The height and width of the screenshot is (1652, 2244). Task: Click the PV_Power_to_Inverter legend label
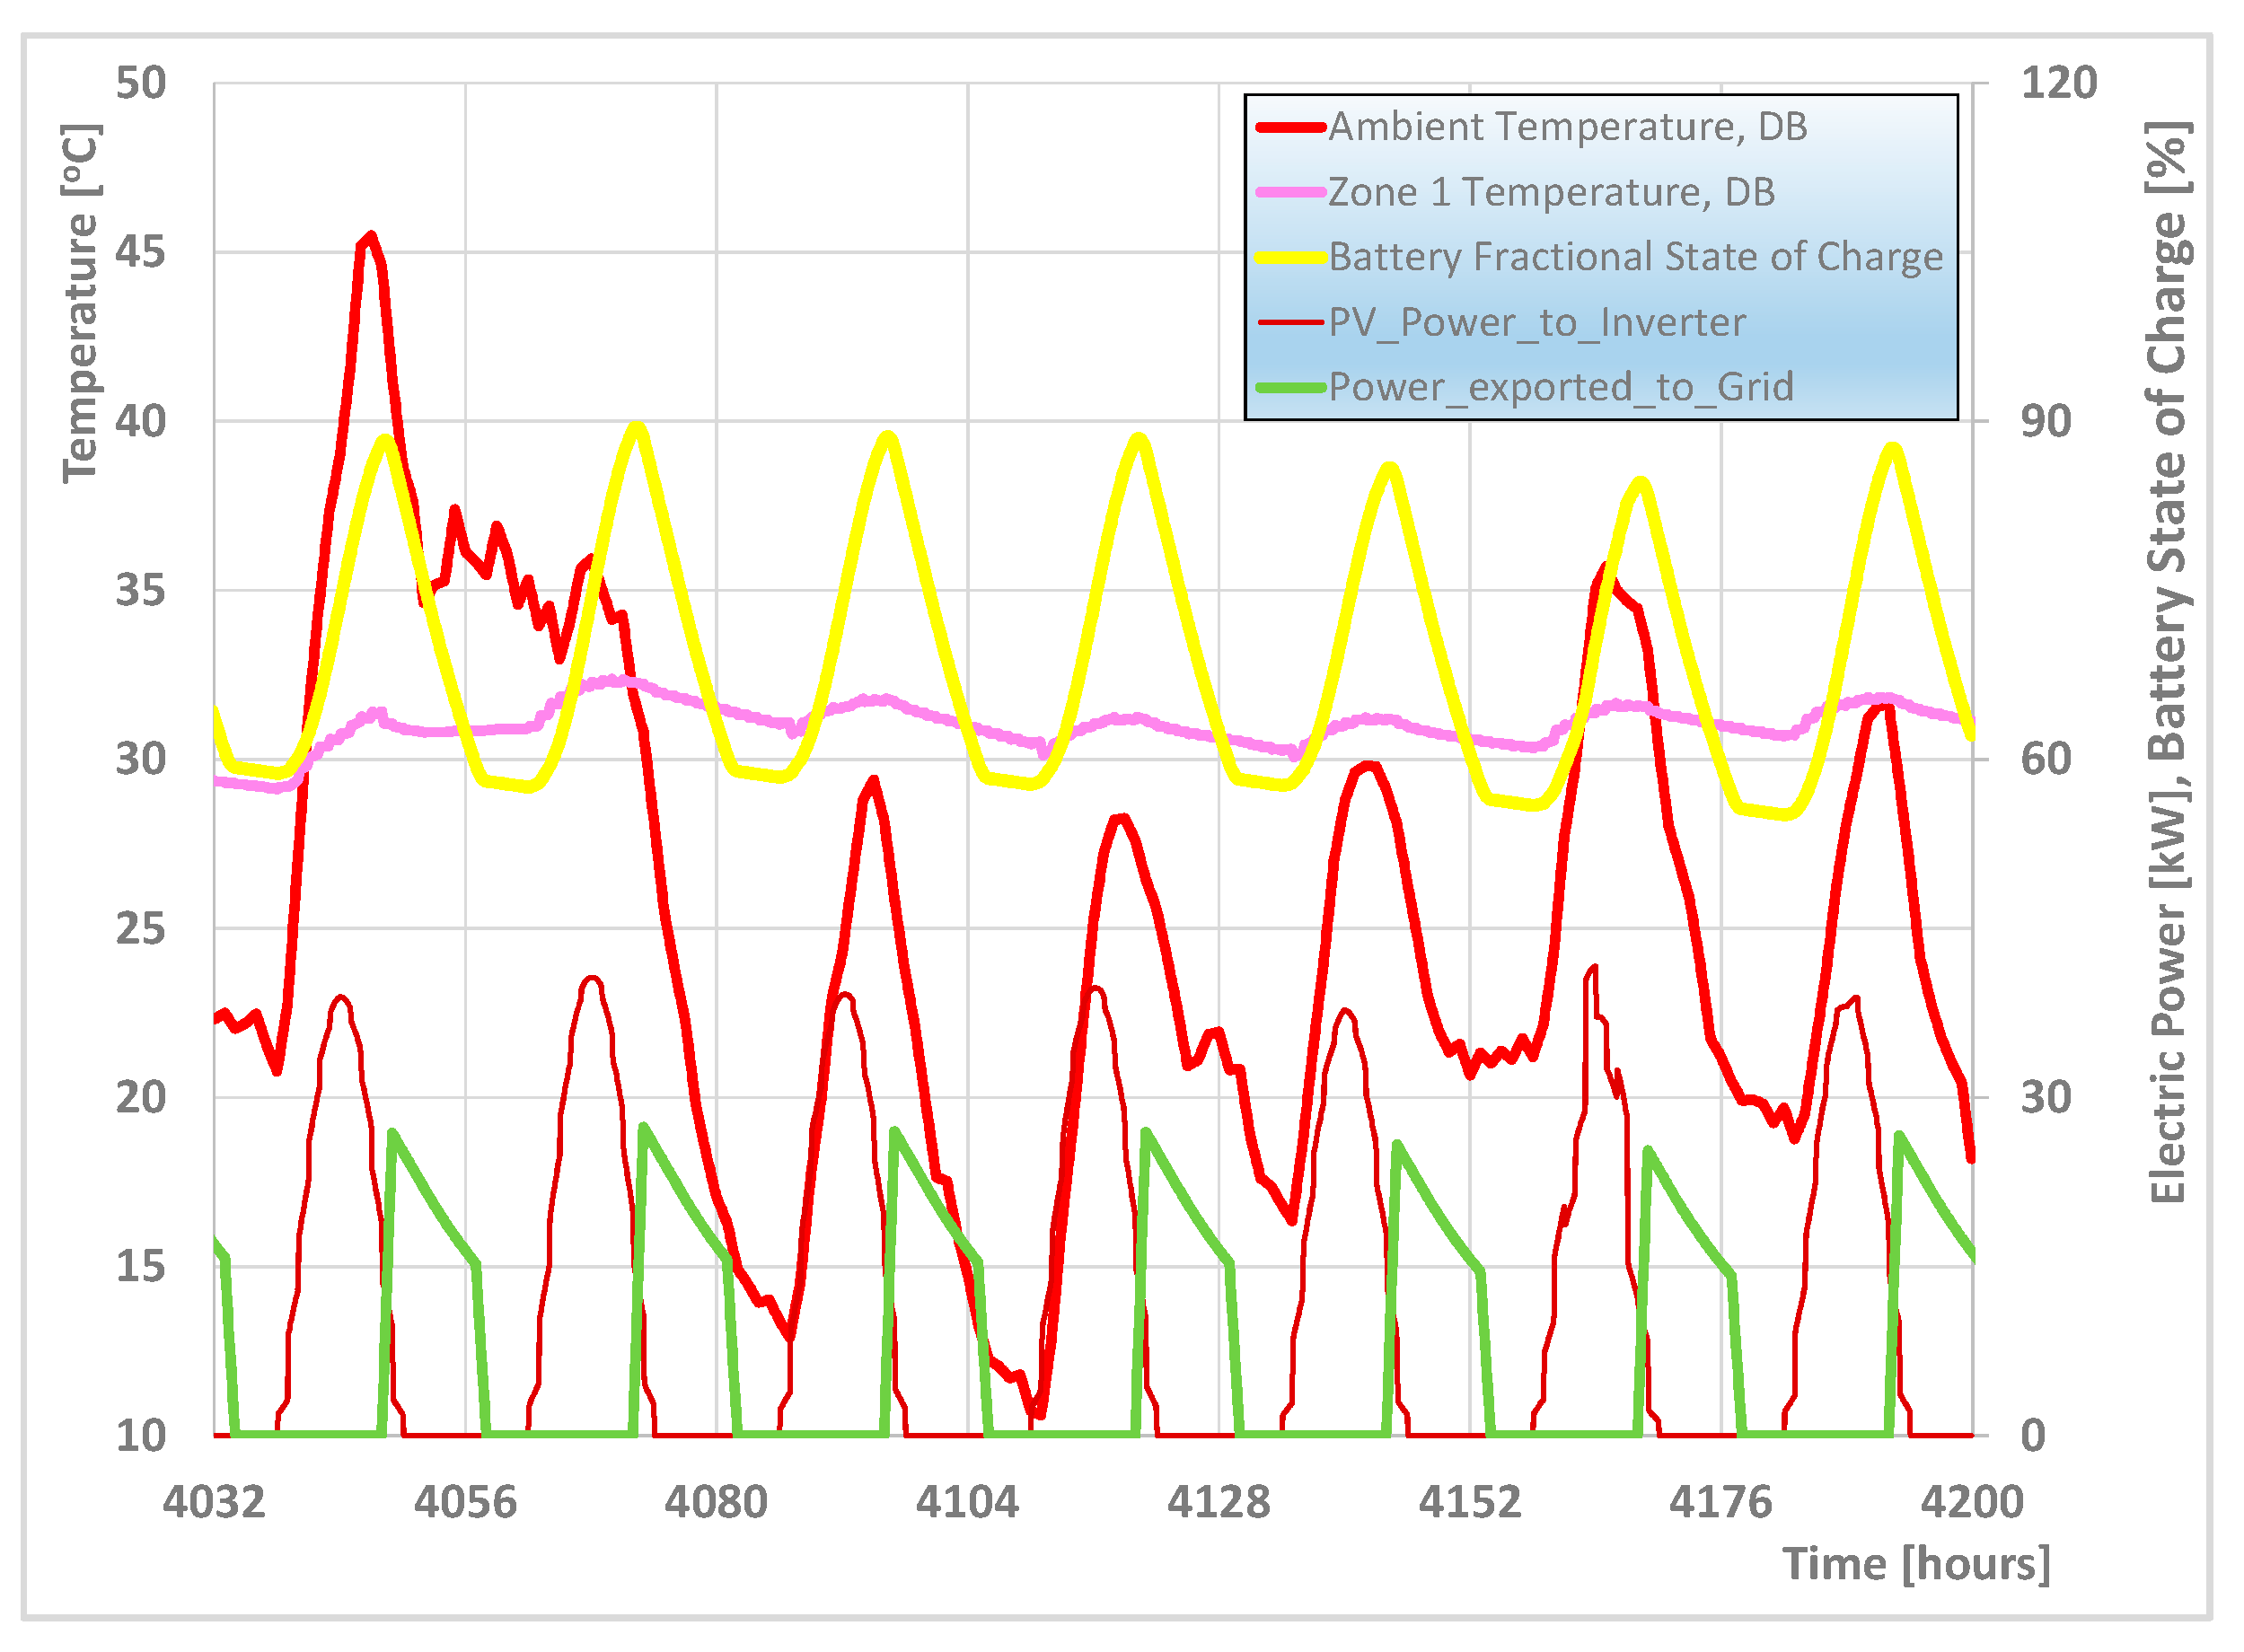point(1536,322)
